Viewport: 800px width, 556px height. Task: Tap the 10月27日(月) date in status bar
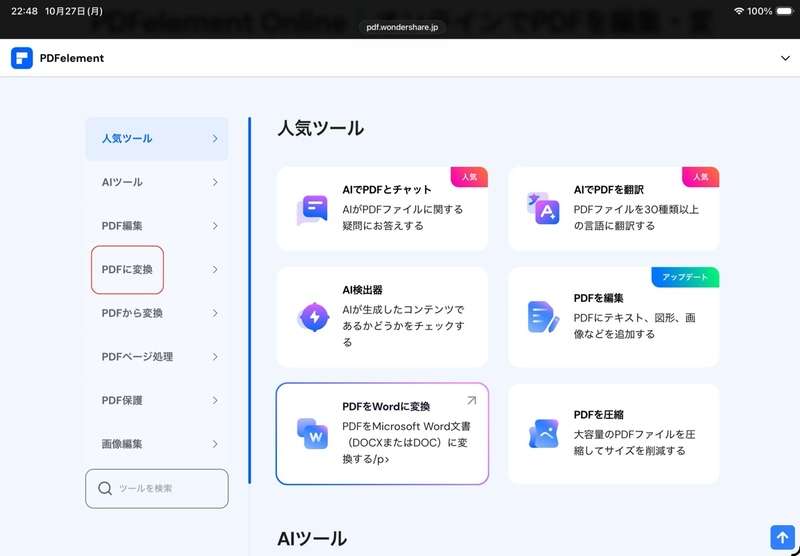(x=73, y=11)
